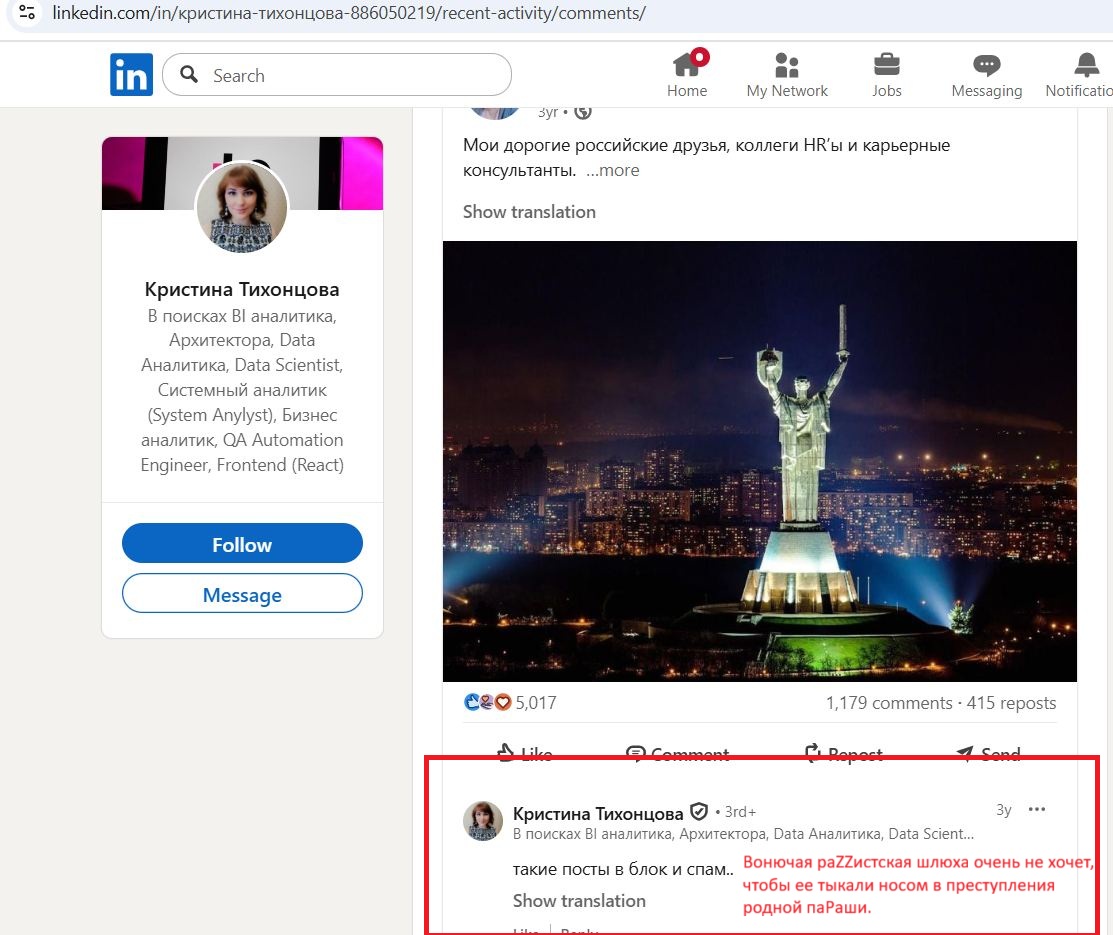Image resolution: width=1113 pixels, height=935 pixels.
Task: Click the profile photo in sidebar card
Action: pyautogui.click(x=242, y=208)
